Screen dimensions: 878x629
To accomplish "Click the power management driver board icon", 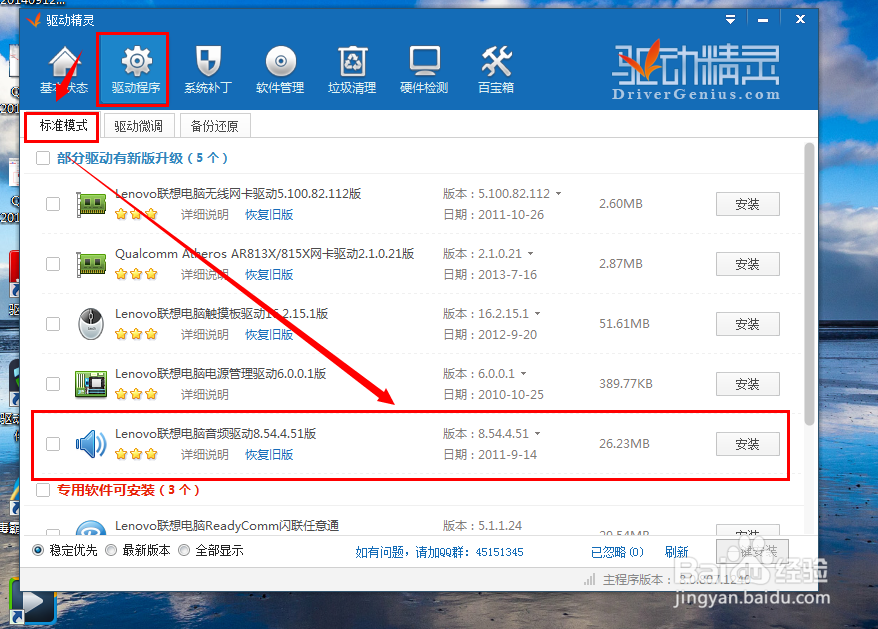I will coord(91,384).
